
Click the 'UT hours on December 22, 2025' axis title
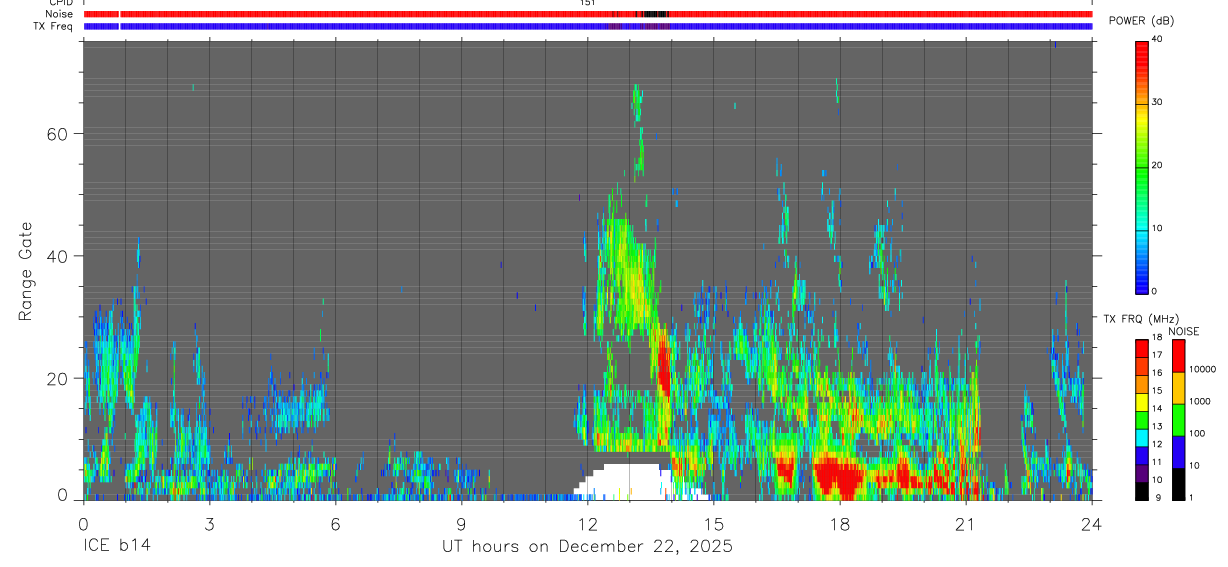point(588,547)
